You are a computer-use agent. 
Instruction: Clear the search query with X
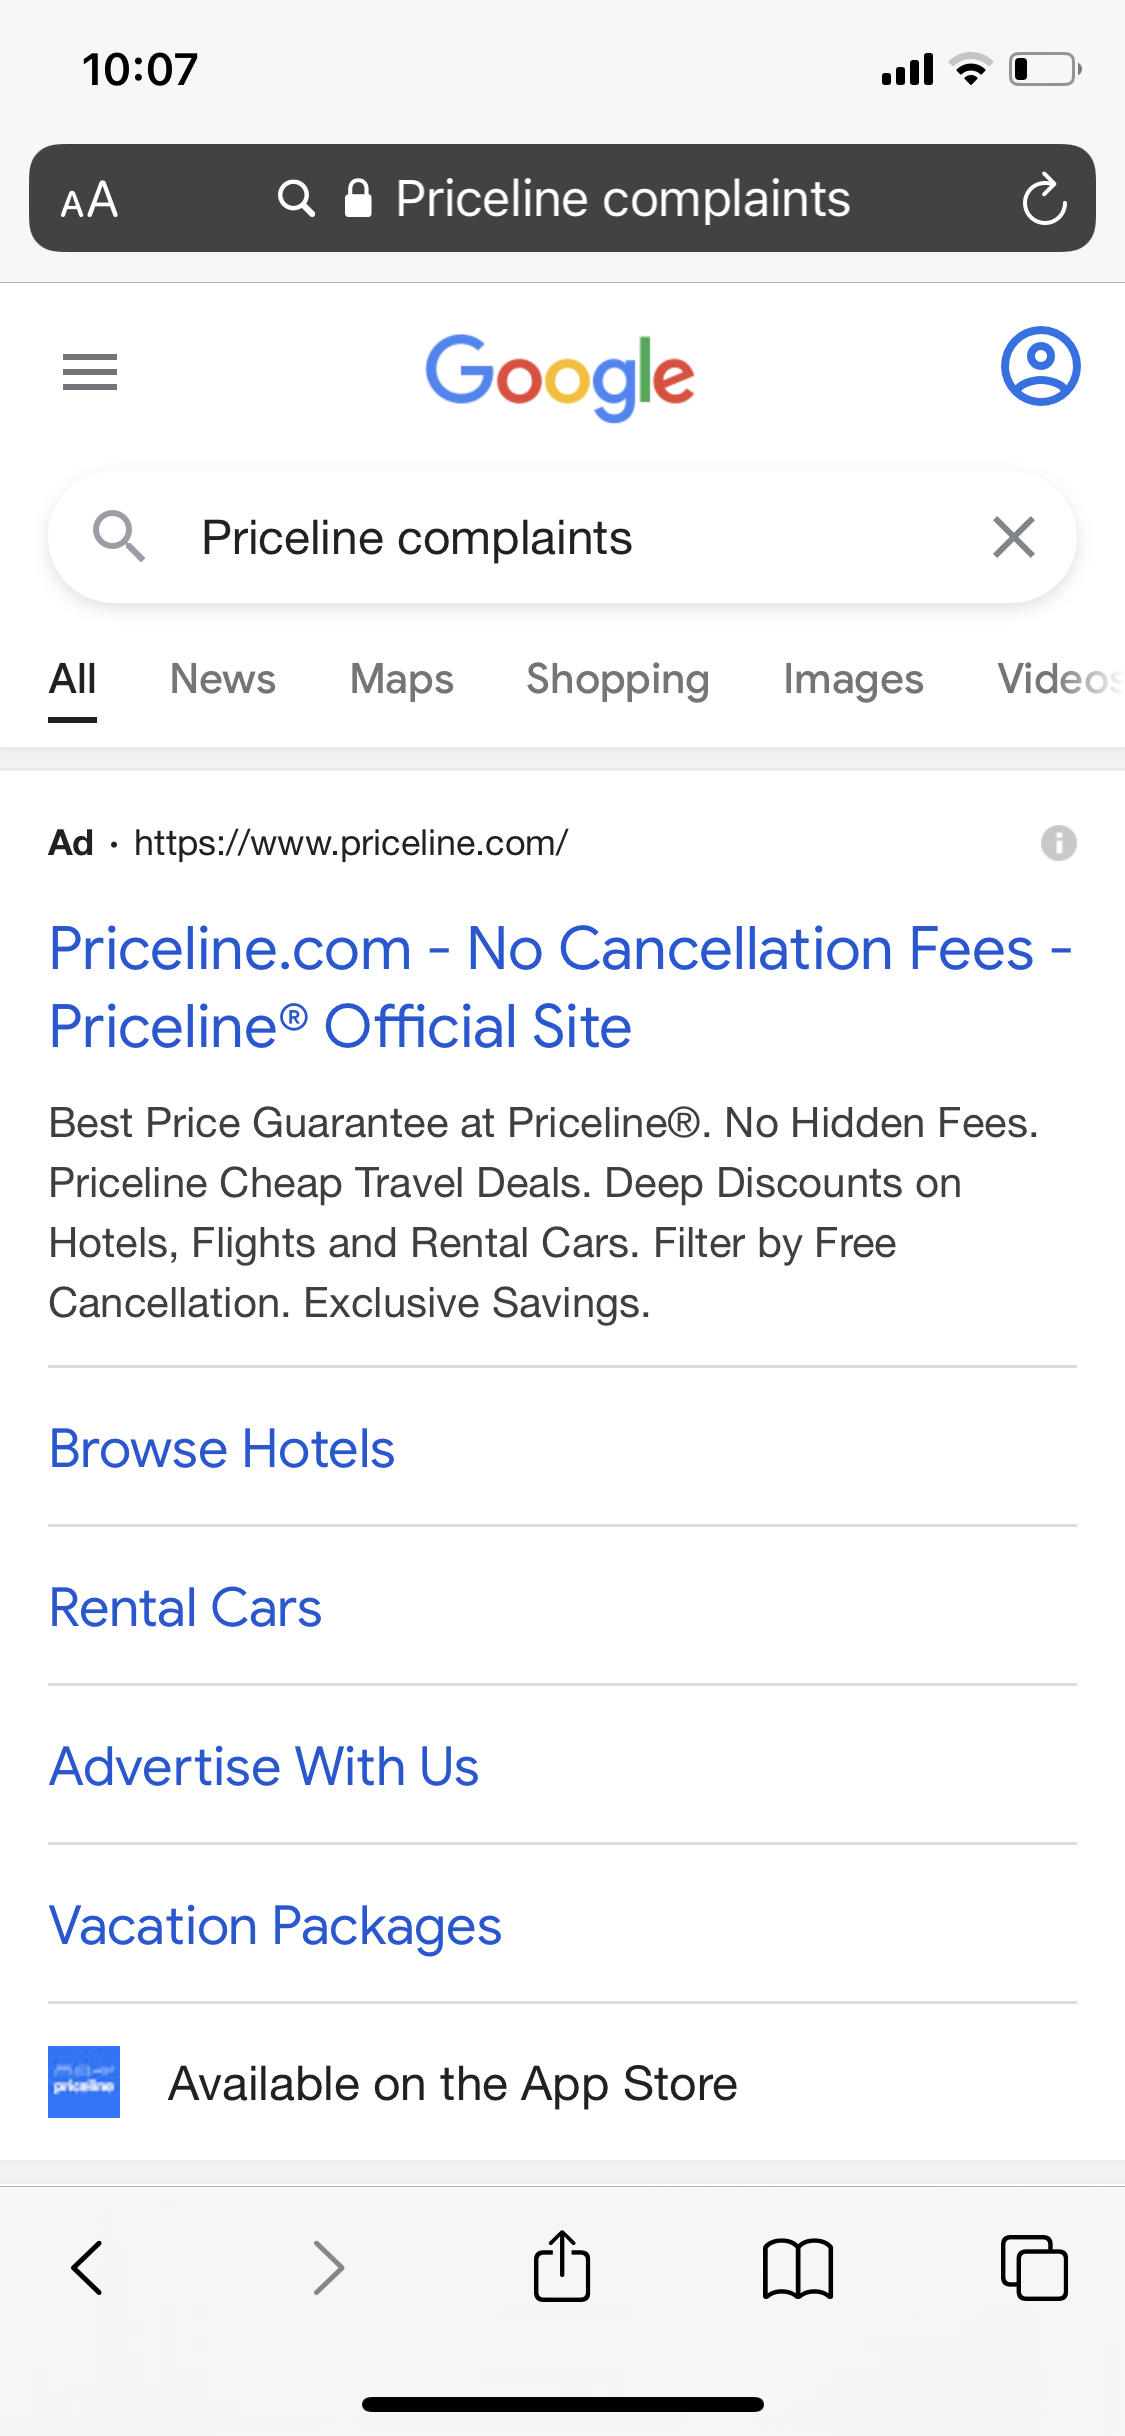1013,537
